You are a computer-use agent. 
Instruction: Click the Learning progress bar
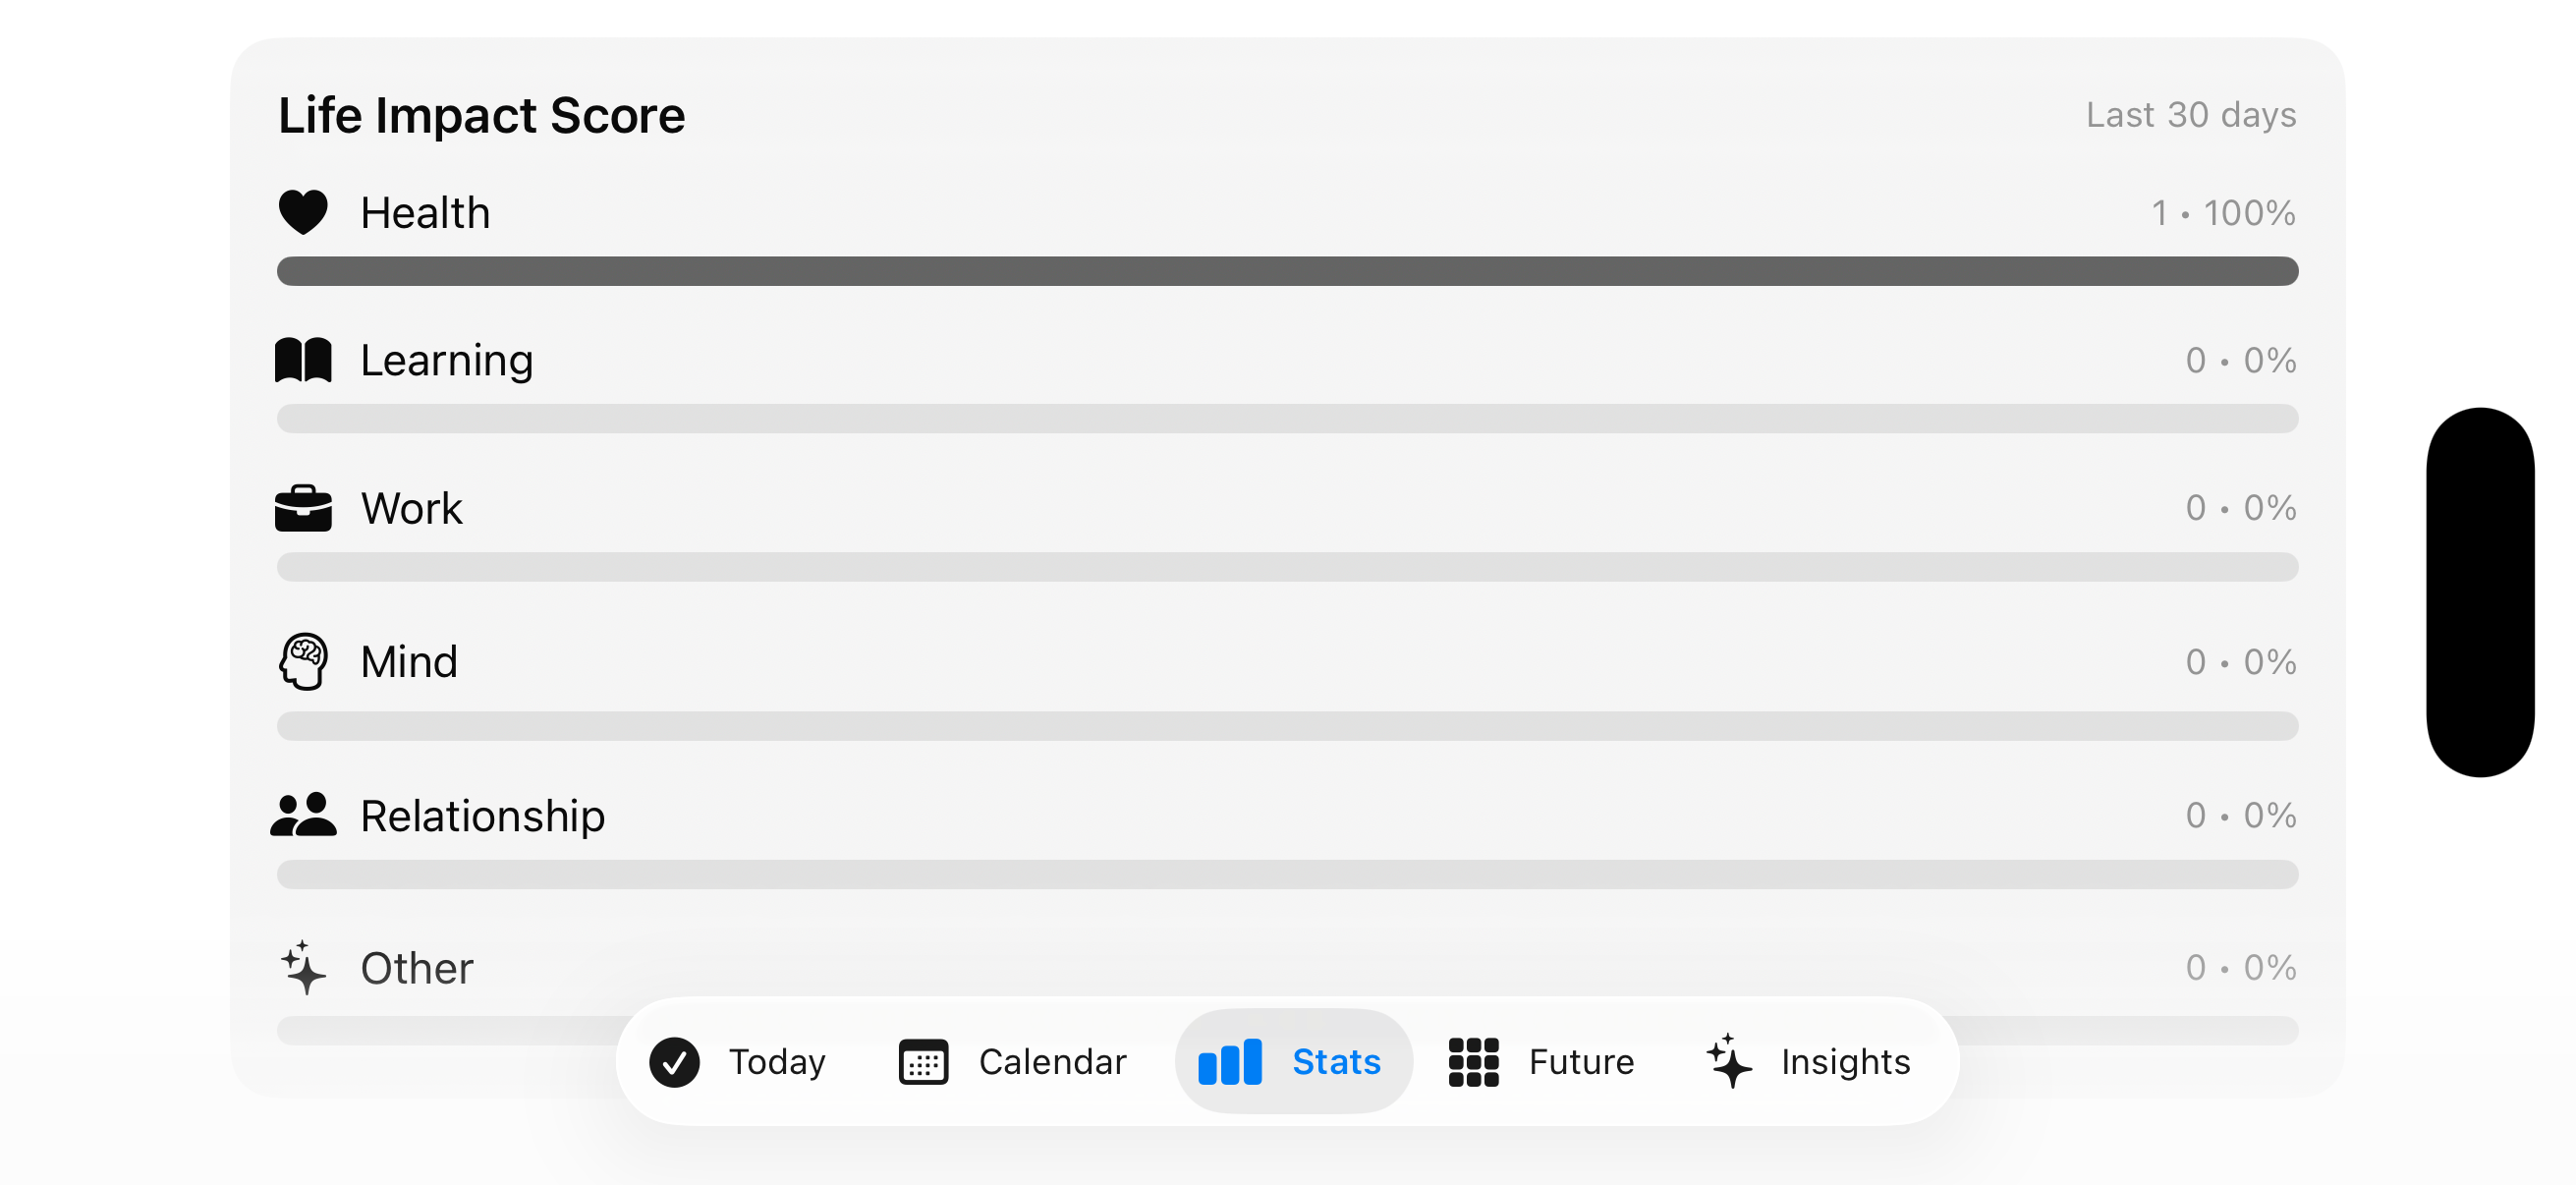click(1287, 418)
